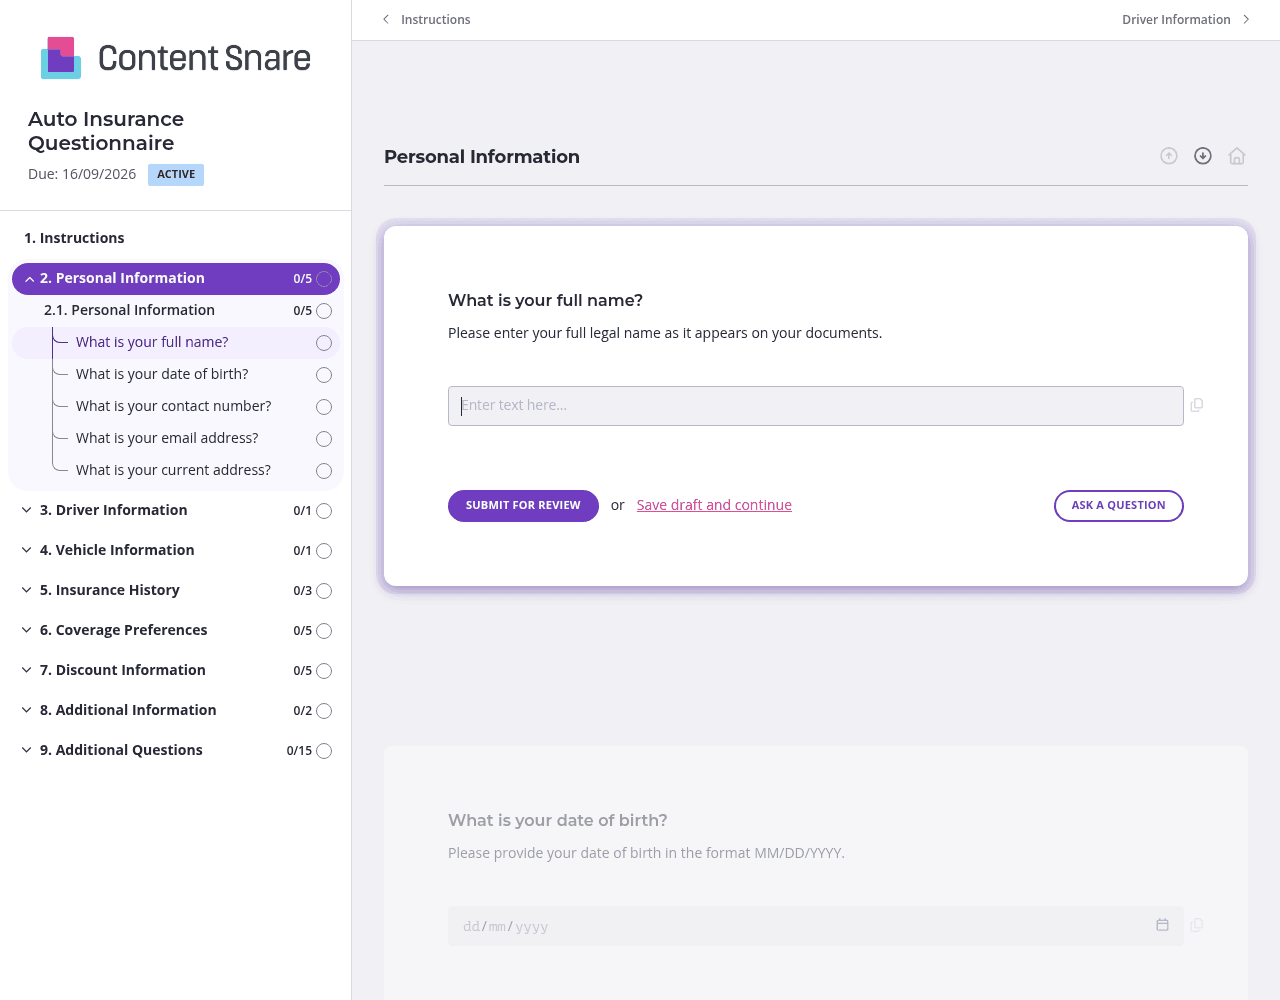Screen dimensions: 1280x1000
Task: Expand the 8. Additional Information chevron
Action: coord(27,710)
